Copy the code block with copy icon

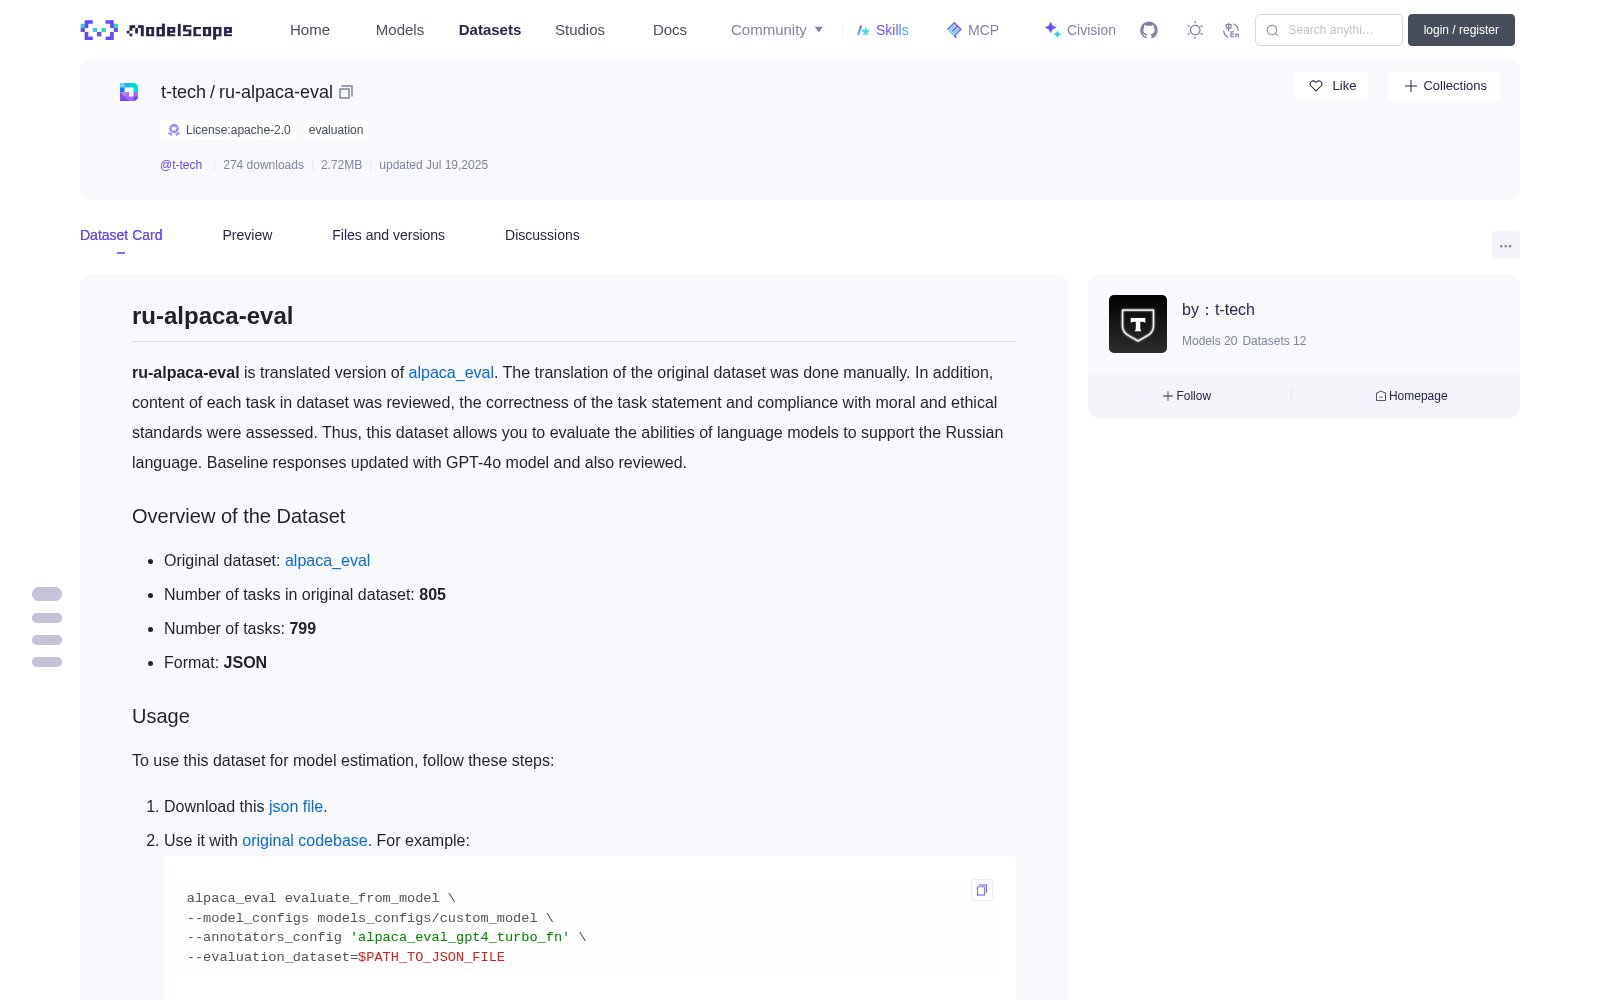[982, 890]
